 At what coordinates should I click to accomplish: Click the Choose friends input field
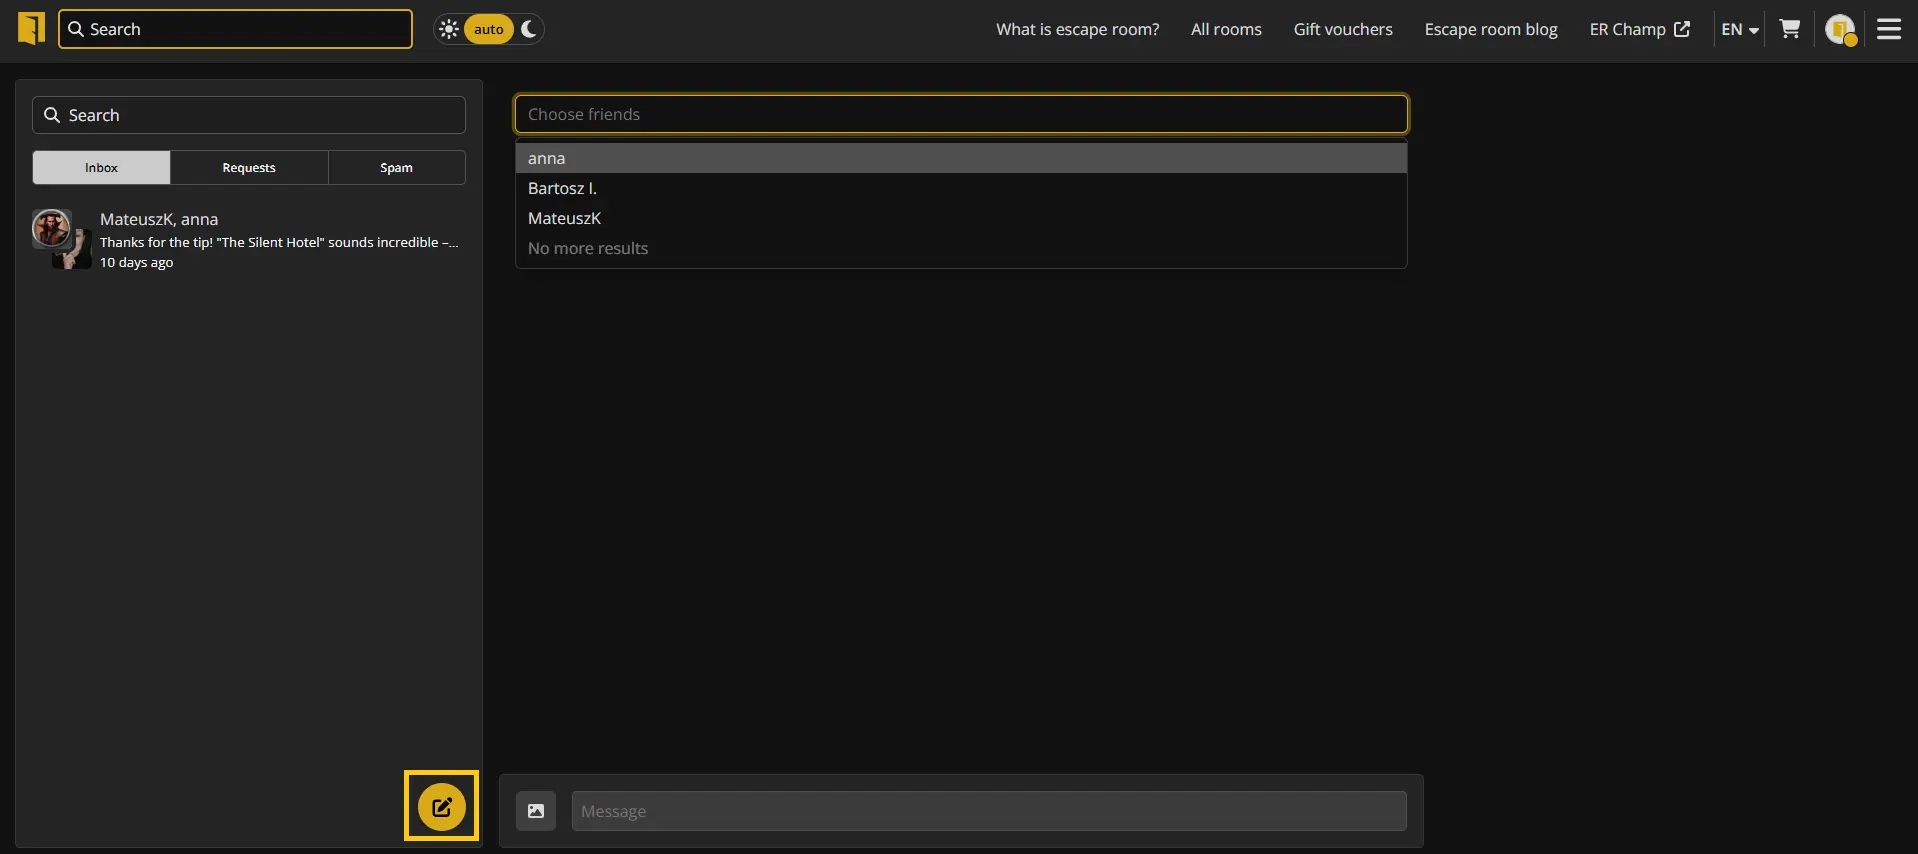click(x=960, y=114)
